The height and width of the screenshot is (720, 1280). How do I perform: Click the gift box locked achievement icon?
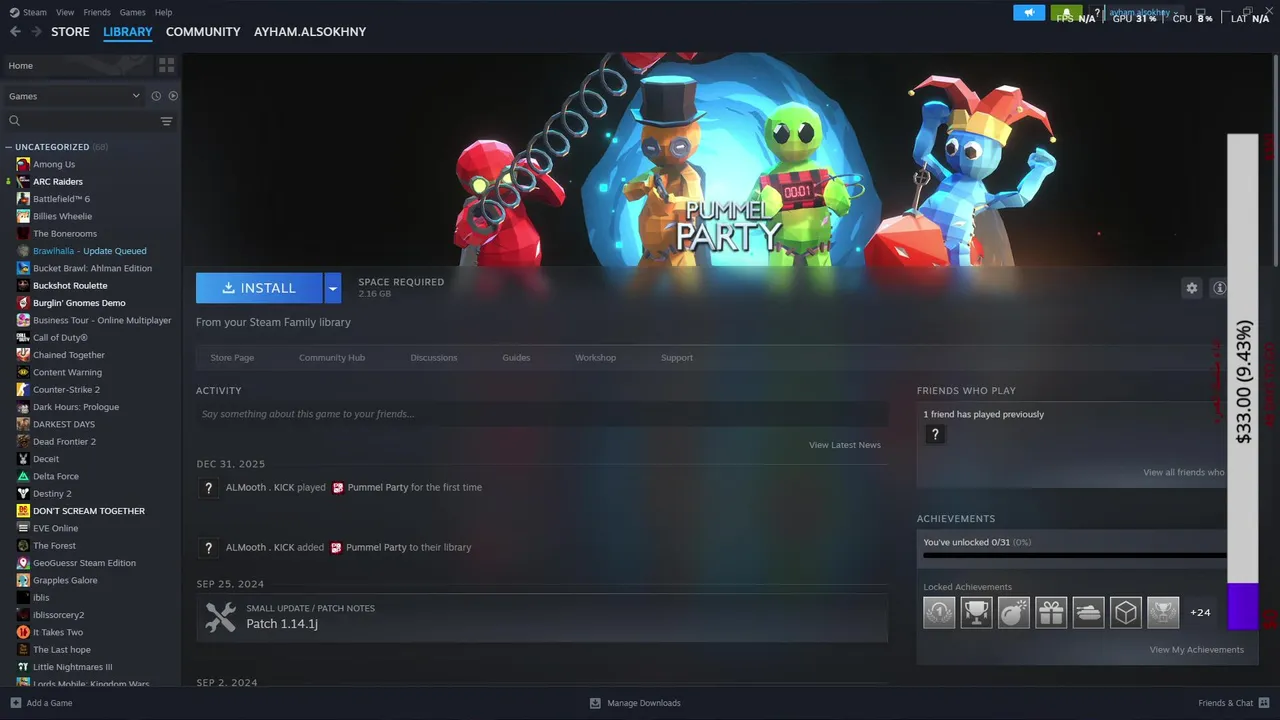click(x=1051, y=612)
